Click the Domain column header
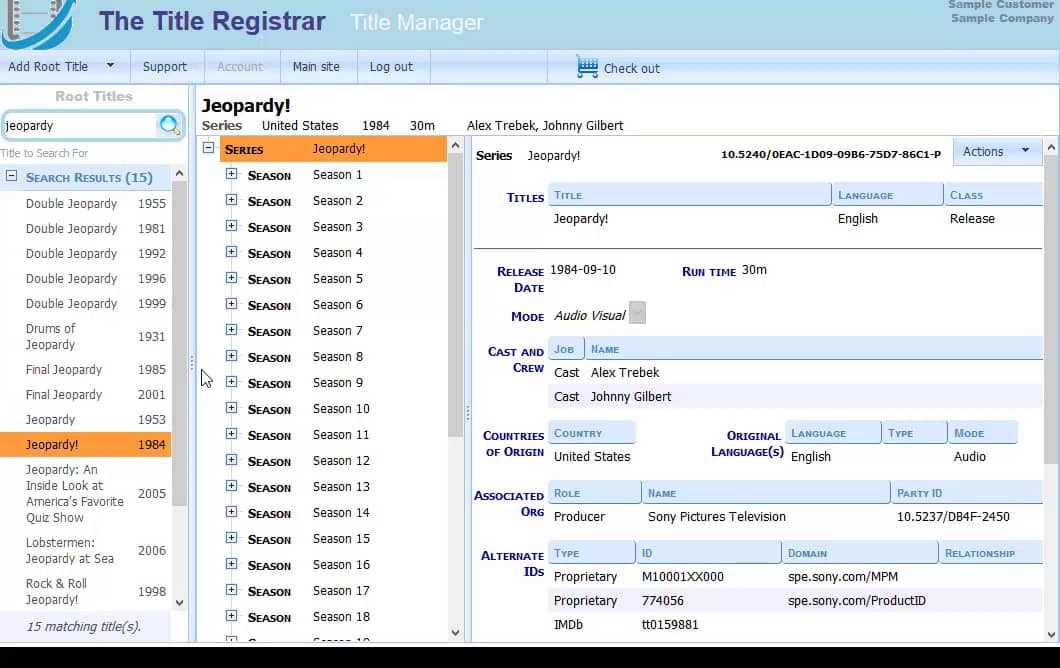 [x=859, y=553]
